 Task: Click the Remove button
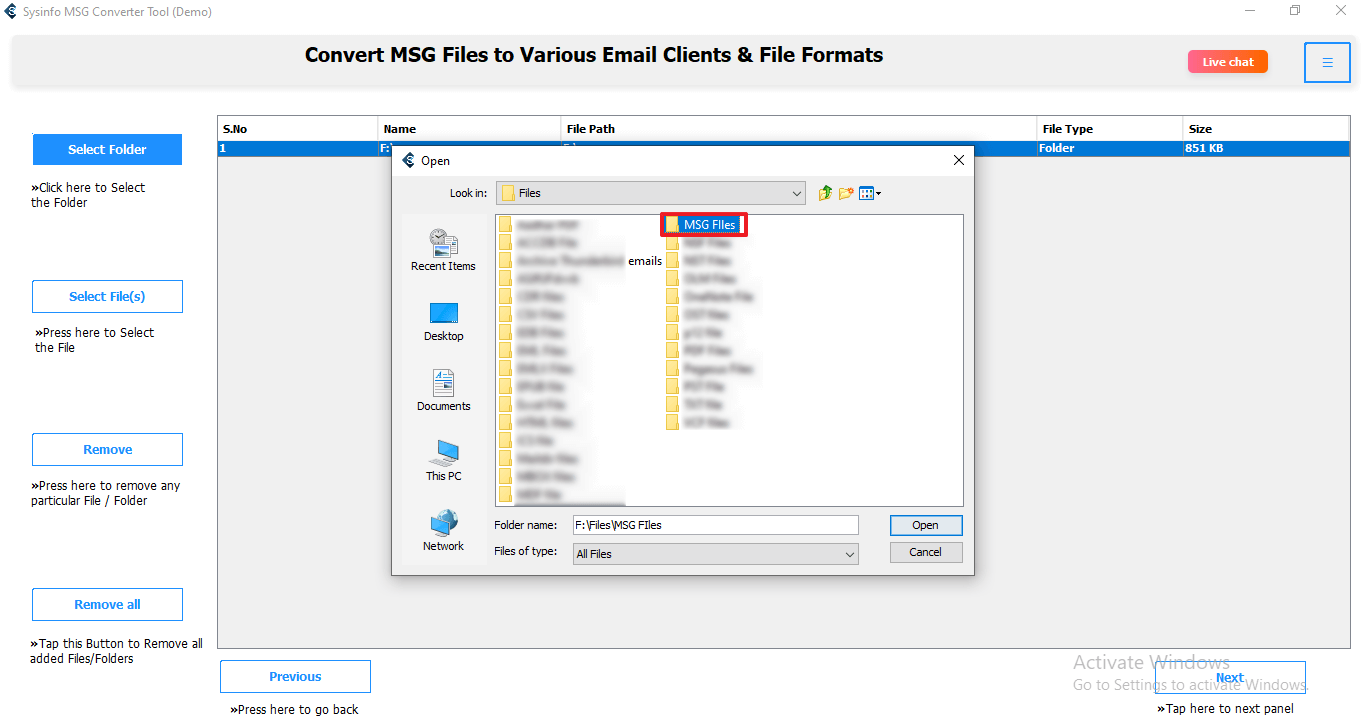(107, 449)
